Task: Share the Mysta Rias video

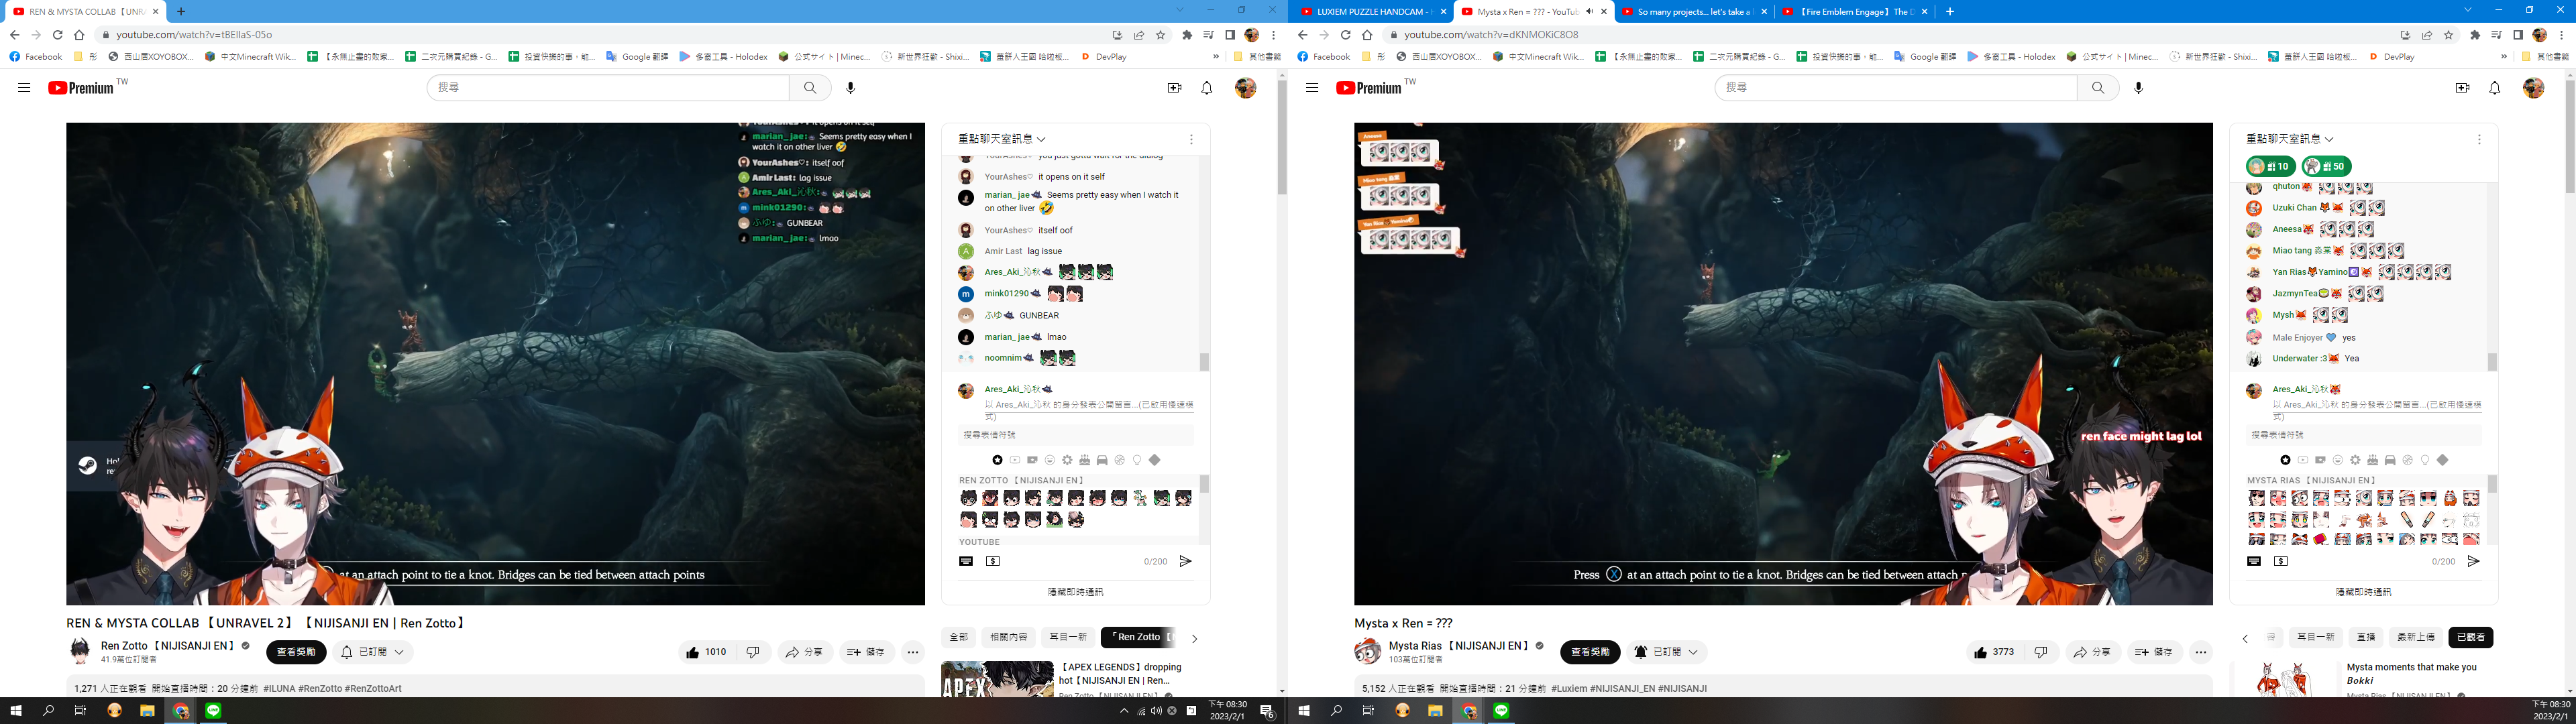Action: point(2092,652)
